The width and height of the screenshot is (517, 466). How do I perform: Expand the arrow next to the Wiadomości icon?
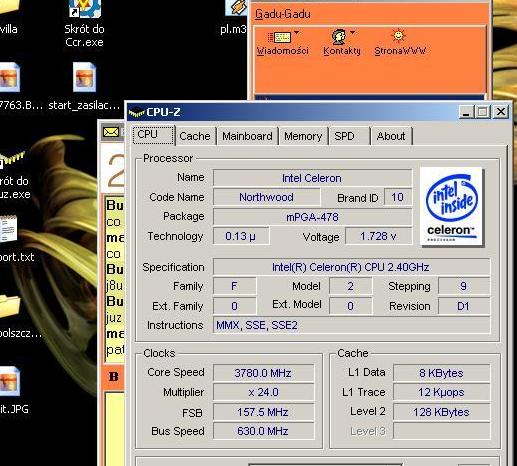[297, 33]
